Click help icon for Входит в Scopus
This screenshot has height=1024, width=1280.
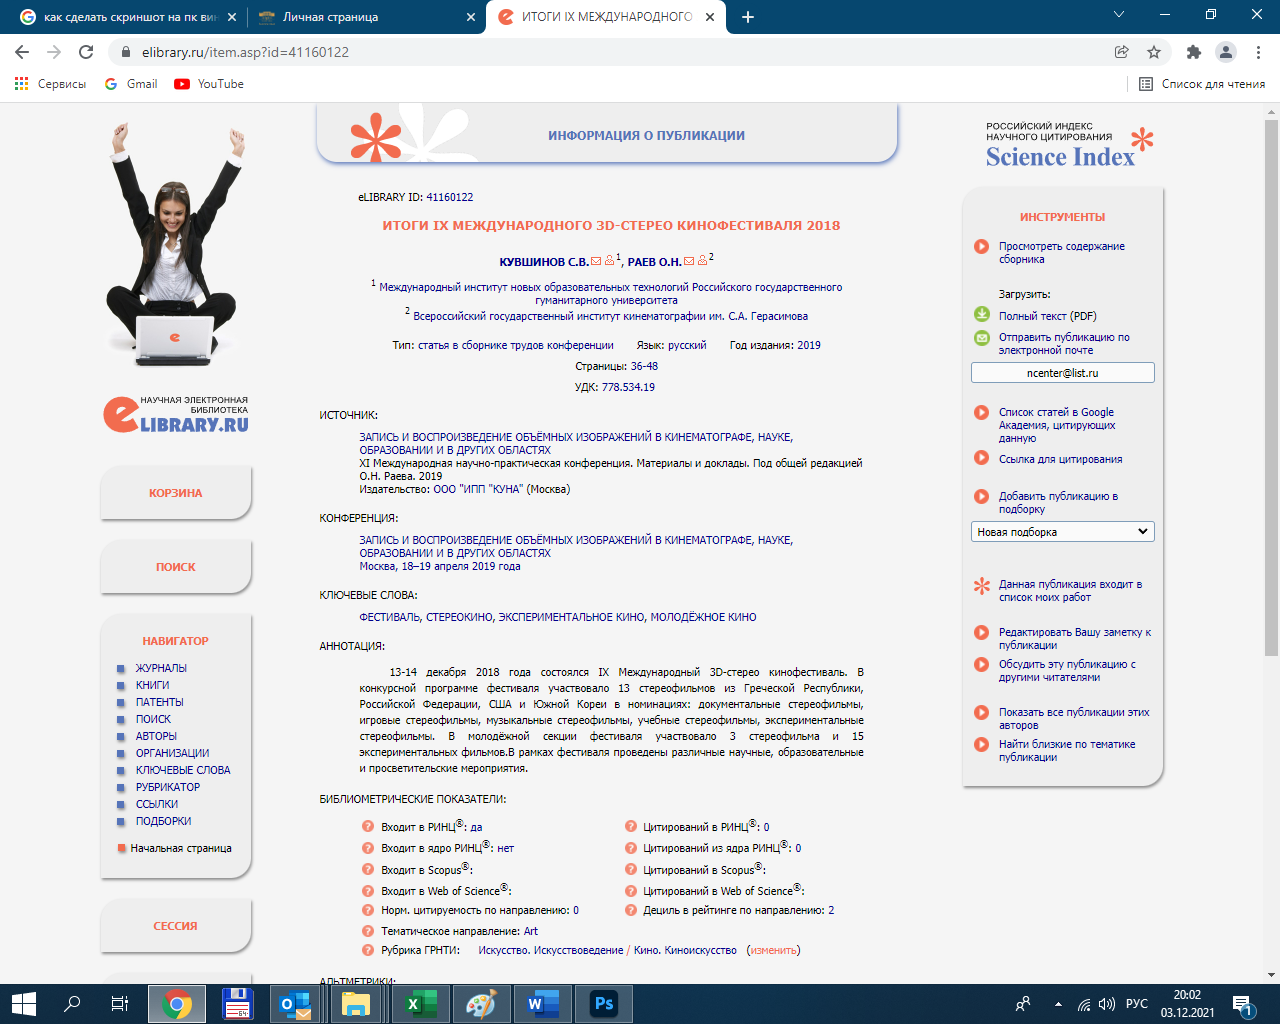(368, 869)
